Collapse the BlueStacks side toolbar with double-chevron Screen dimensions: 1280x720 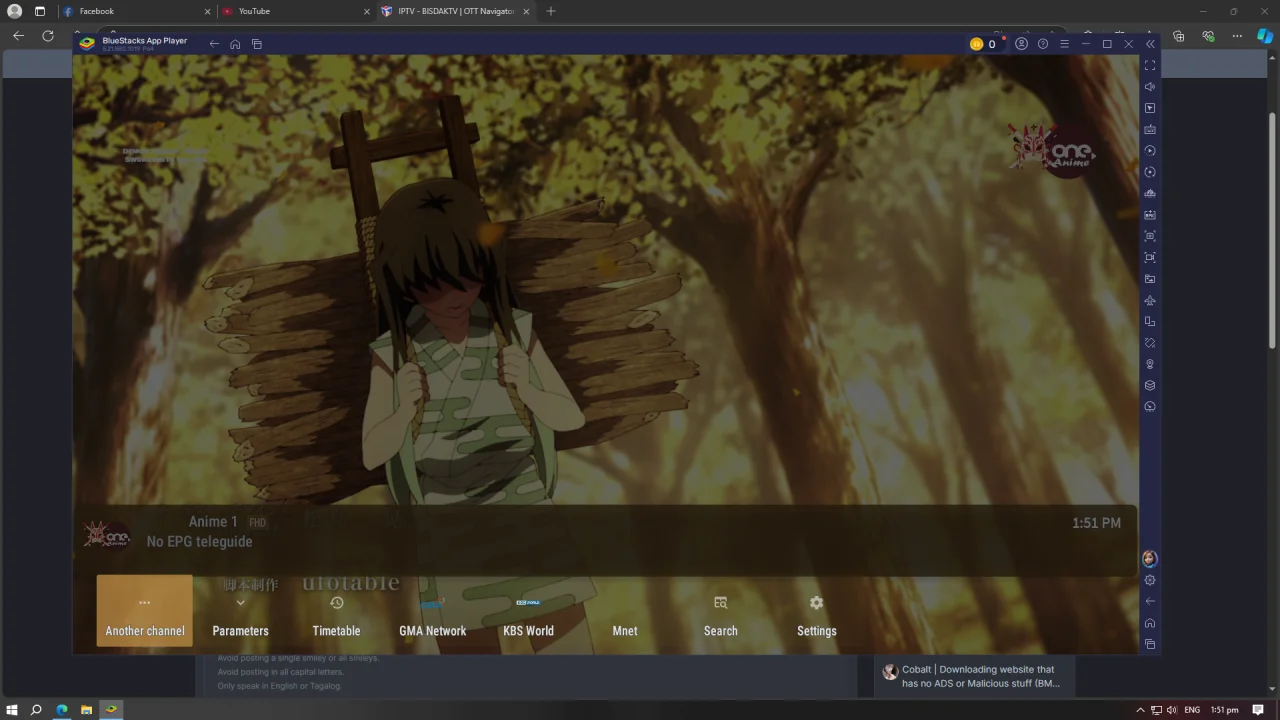point(1150,44)
